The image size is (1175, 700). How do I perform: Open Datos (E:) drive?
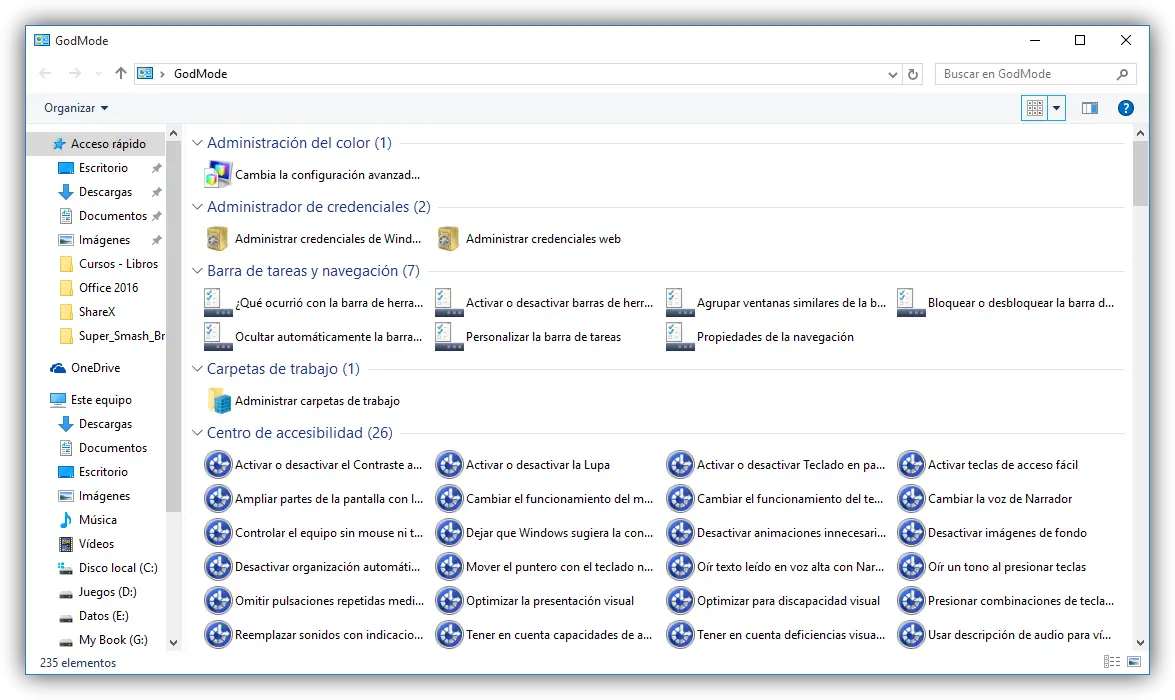point(94,616)
